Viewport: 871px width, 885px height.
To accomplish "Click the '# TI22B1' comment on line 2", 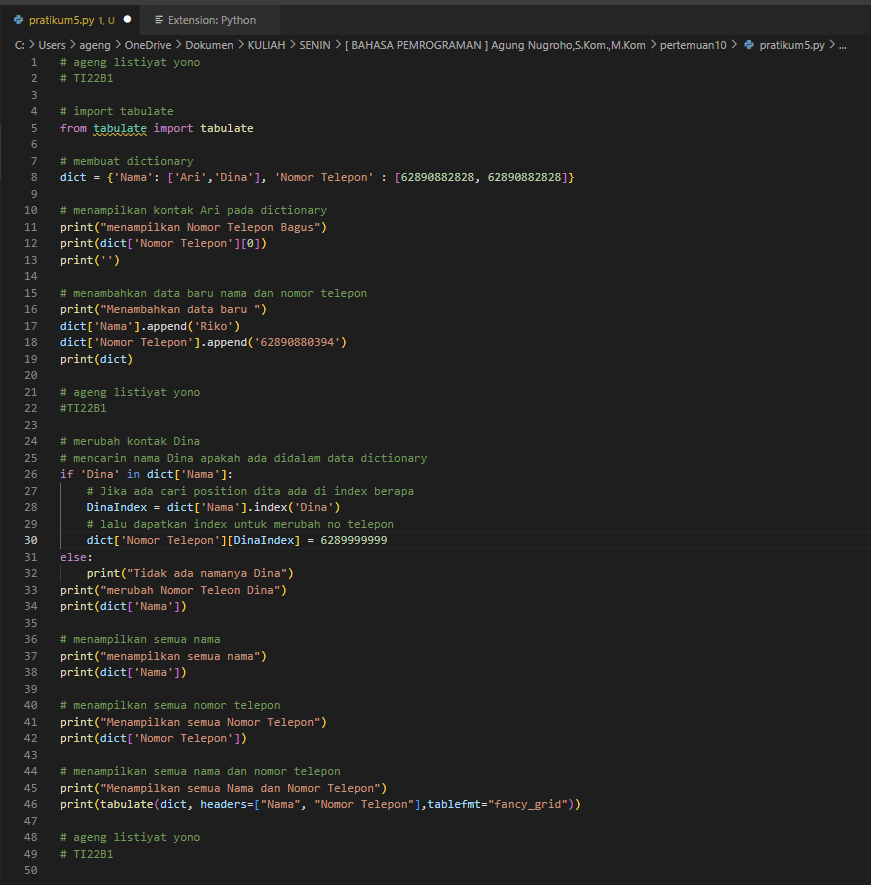I will click(x=87, y=78).
